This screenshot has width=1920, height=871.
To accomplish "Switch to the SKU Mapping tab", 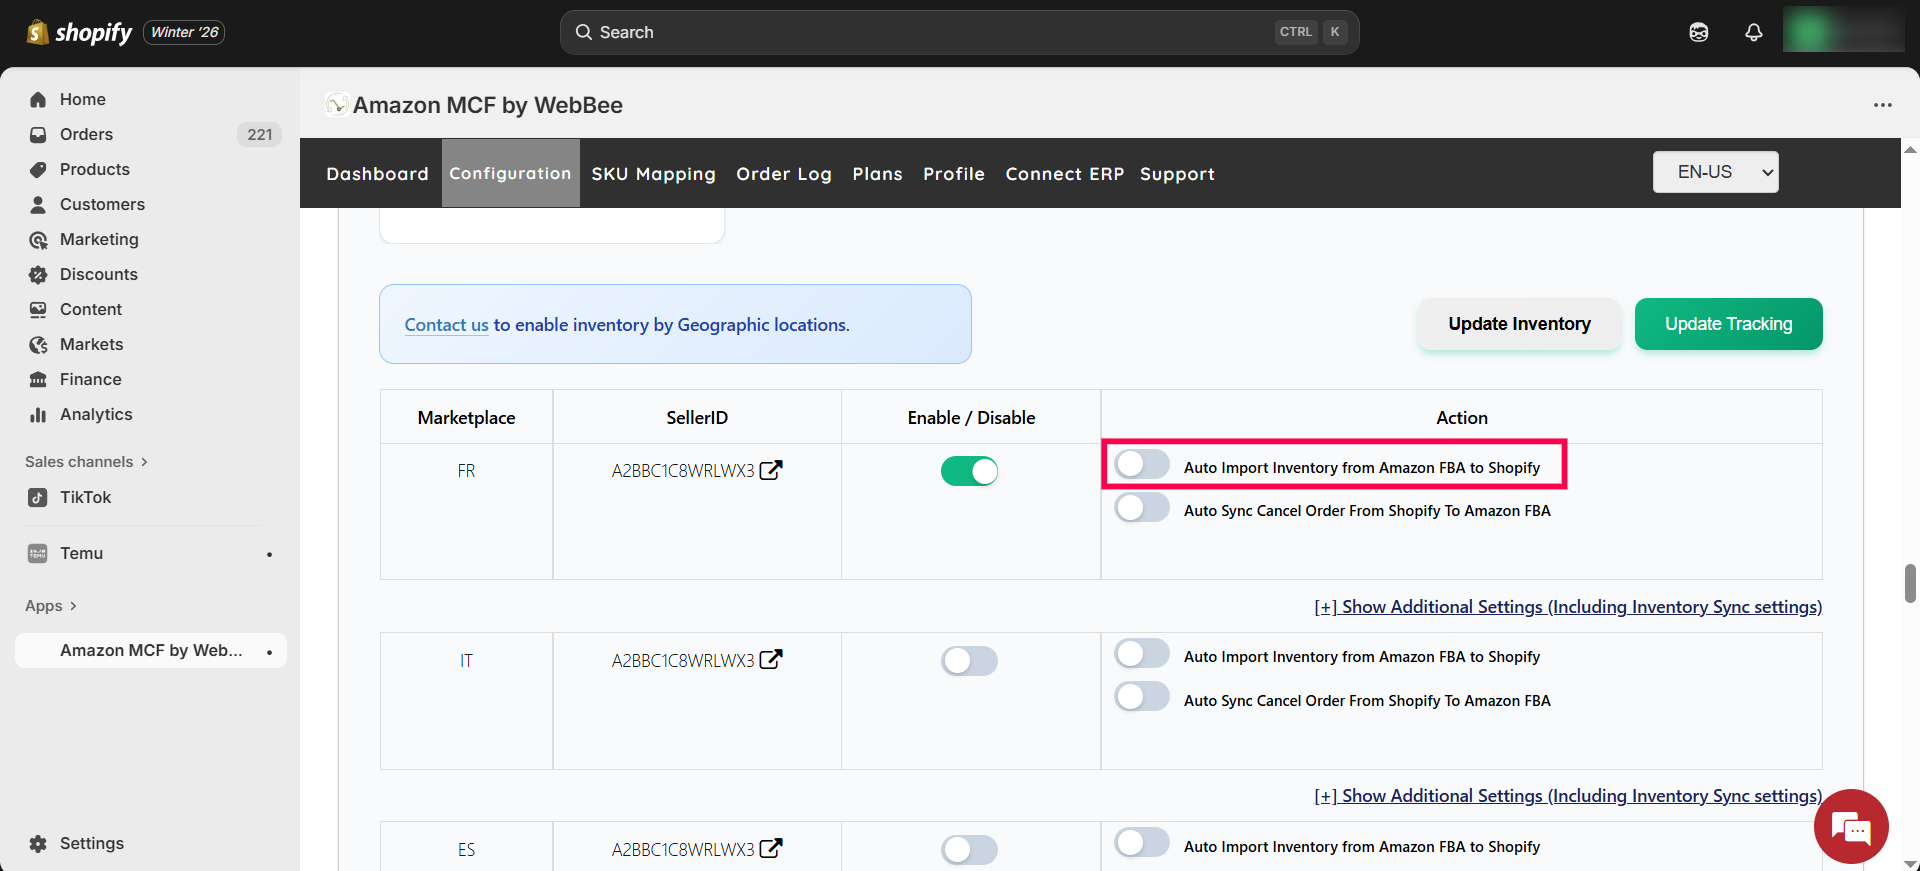I will pos(653,174).
